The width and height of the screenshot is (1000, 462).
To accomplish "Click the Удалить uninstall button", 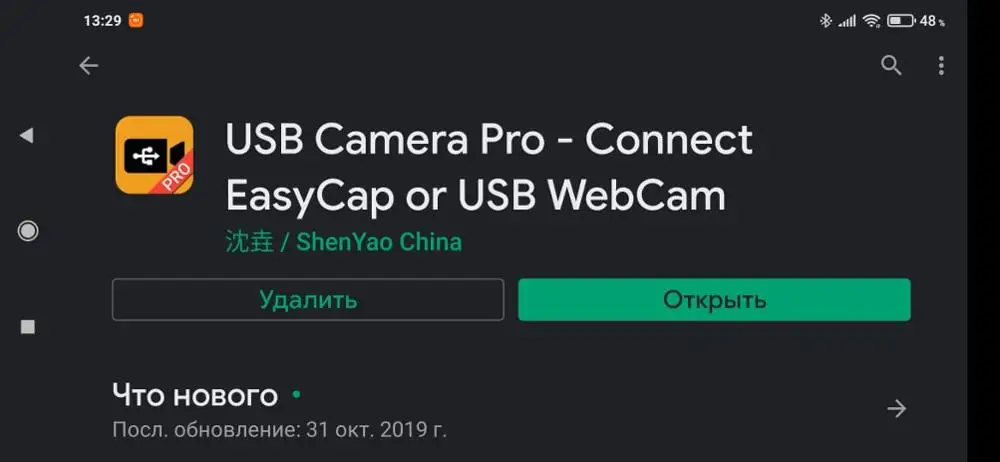I will pos(308,299).
